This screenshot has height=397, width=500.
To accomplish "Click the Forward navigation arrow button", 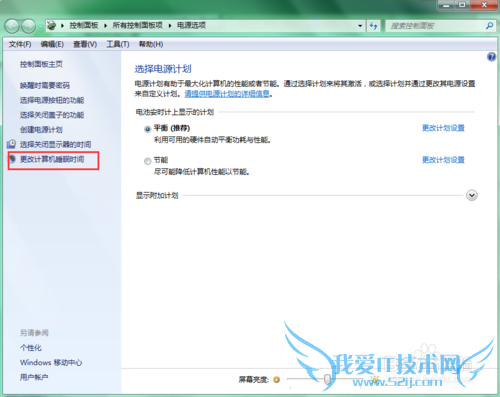I will tap(28, 26).
